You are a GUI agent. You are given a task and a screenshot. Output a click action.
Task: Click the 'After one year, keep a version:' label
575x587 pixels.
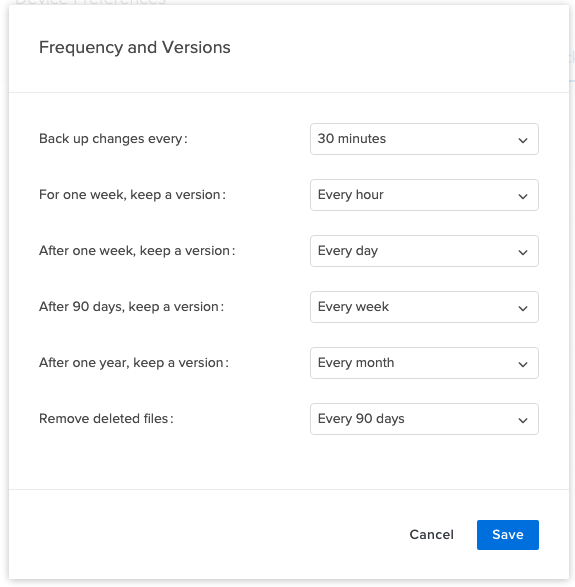(134, 363)
